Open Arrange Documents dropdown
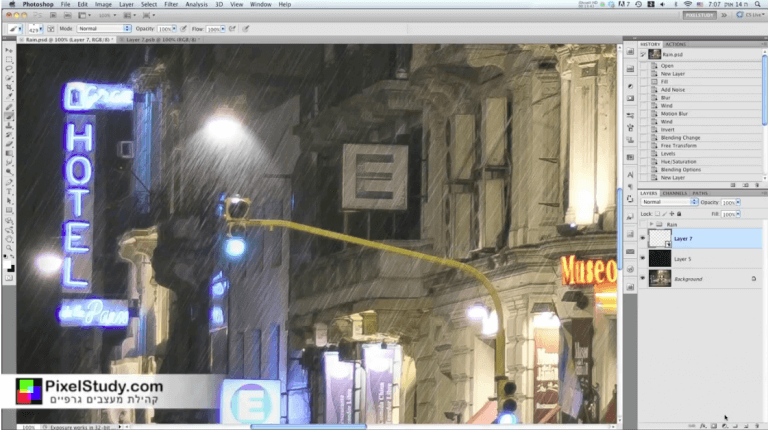768x430 pixels. [x=129, y=16]
